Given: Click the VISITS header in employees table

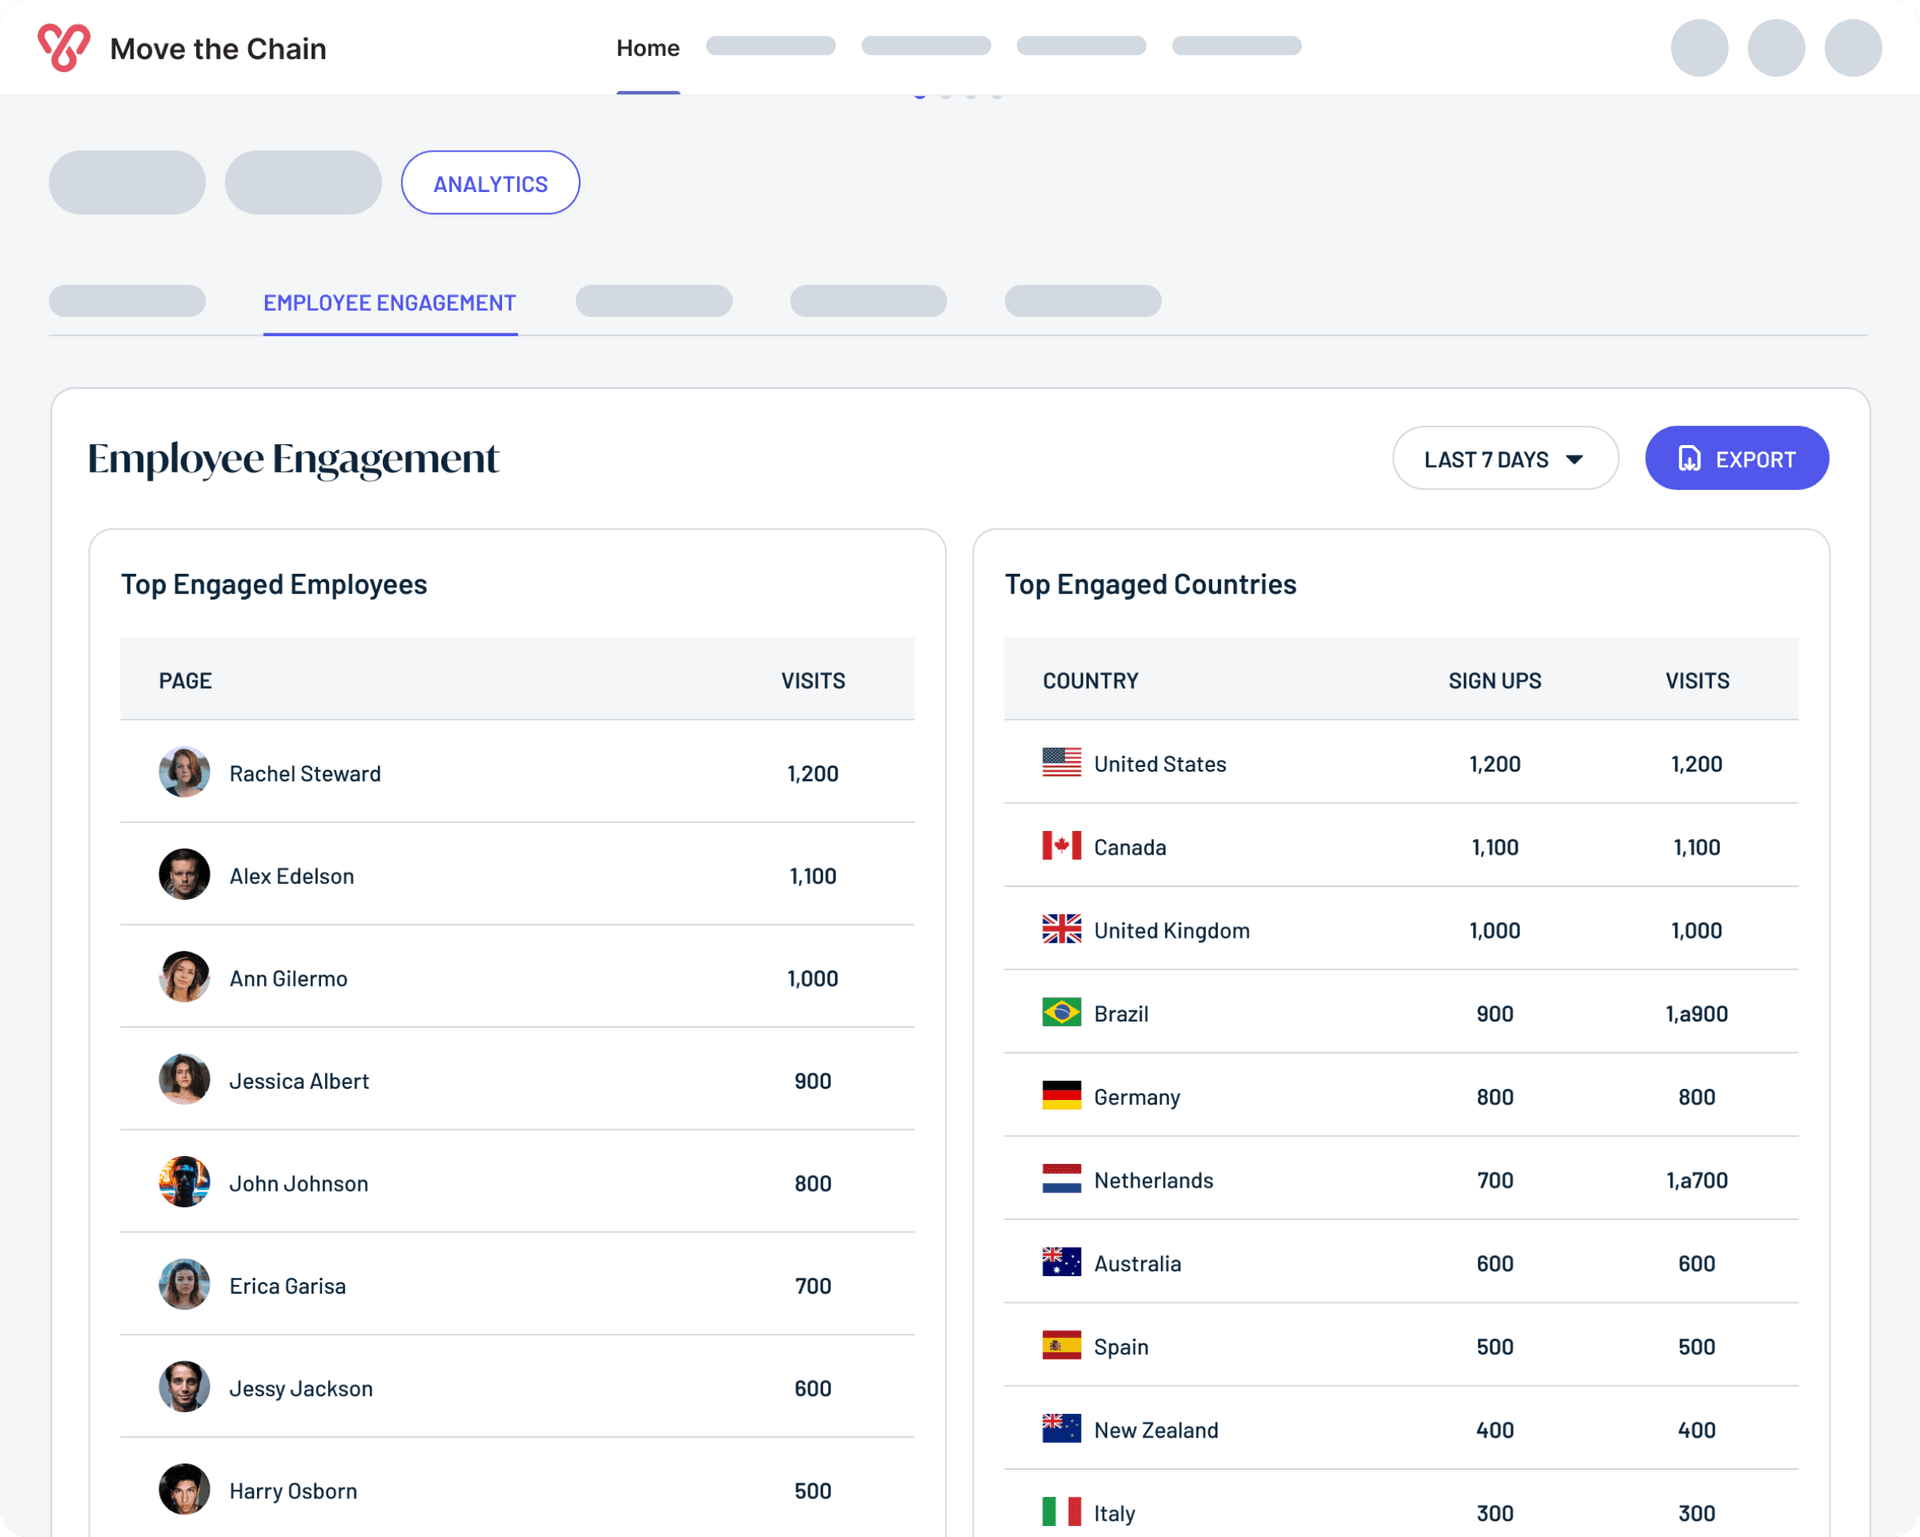Looking at the screenshot, I should point(812,680).
